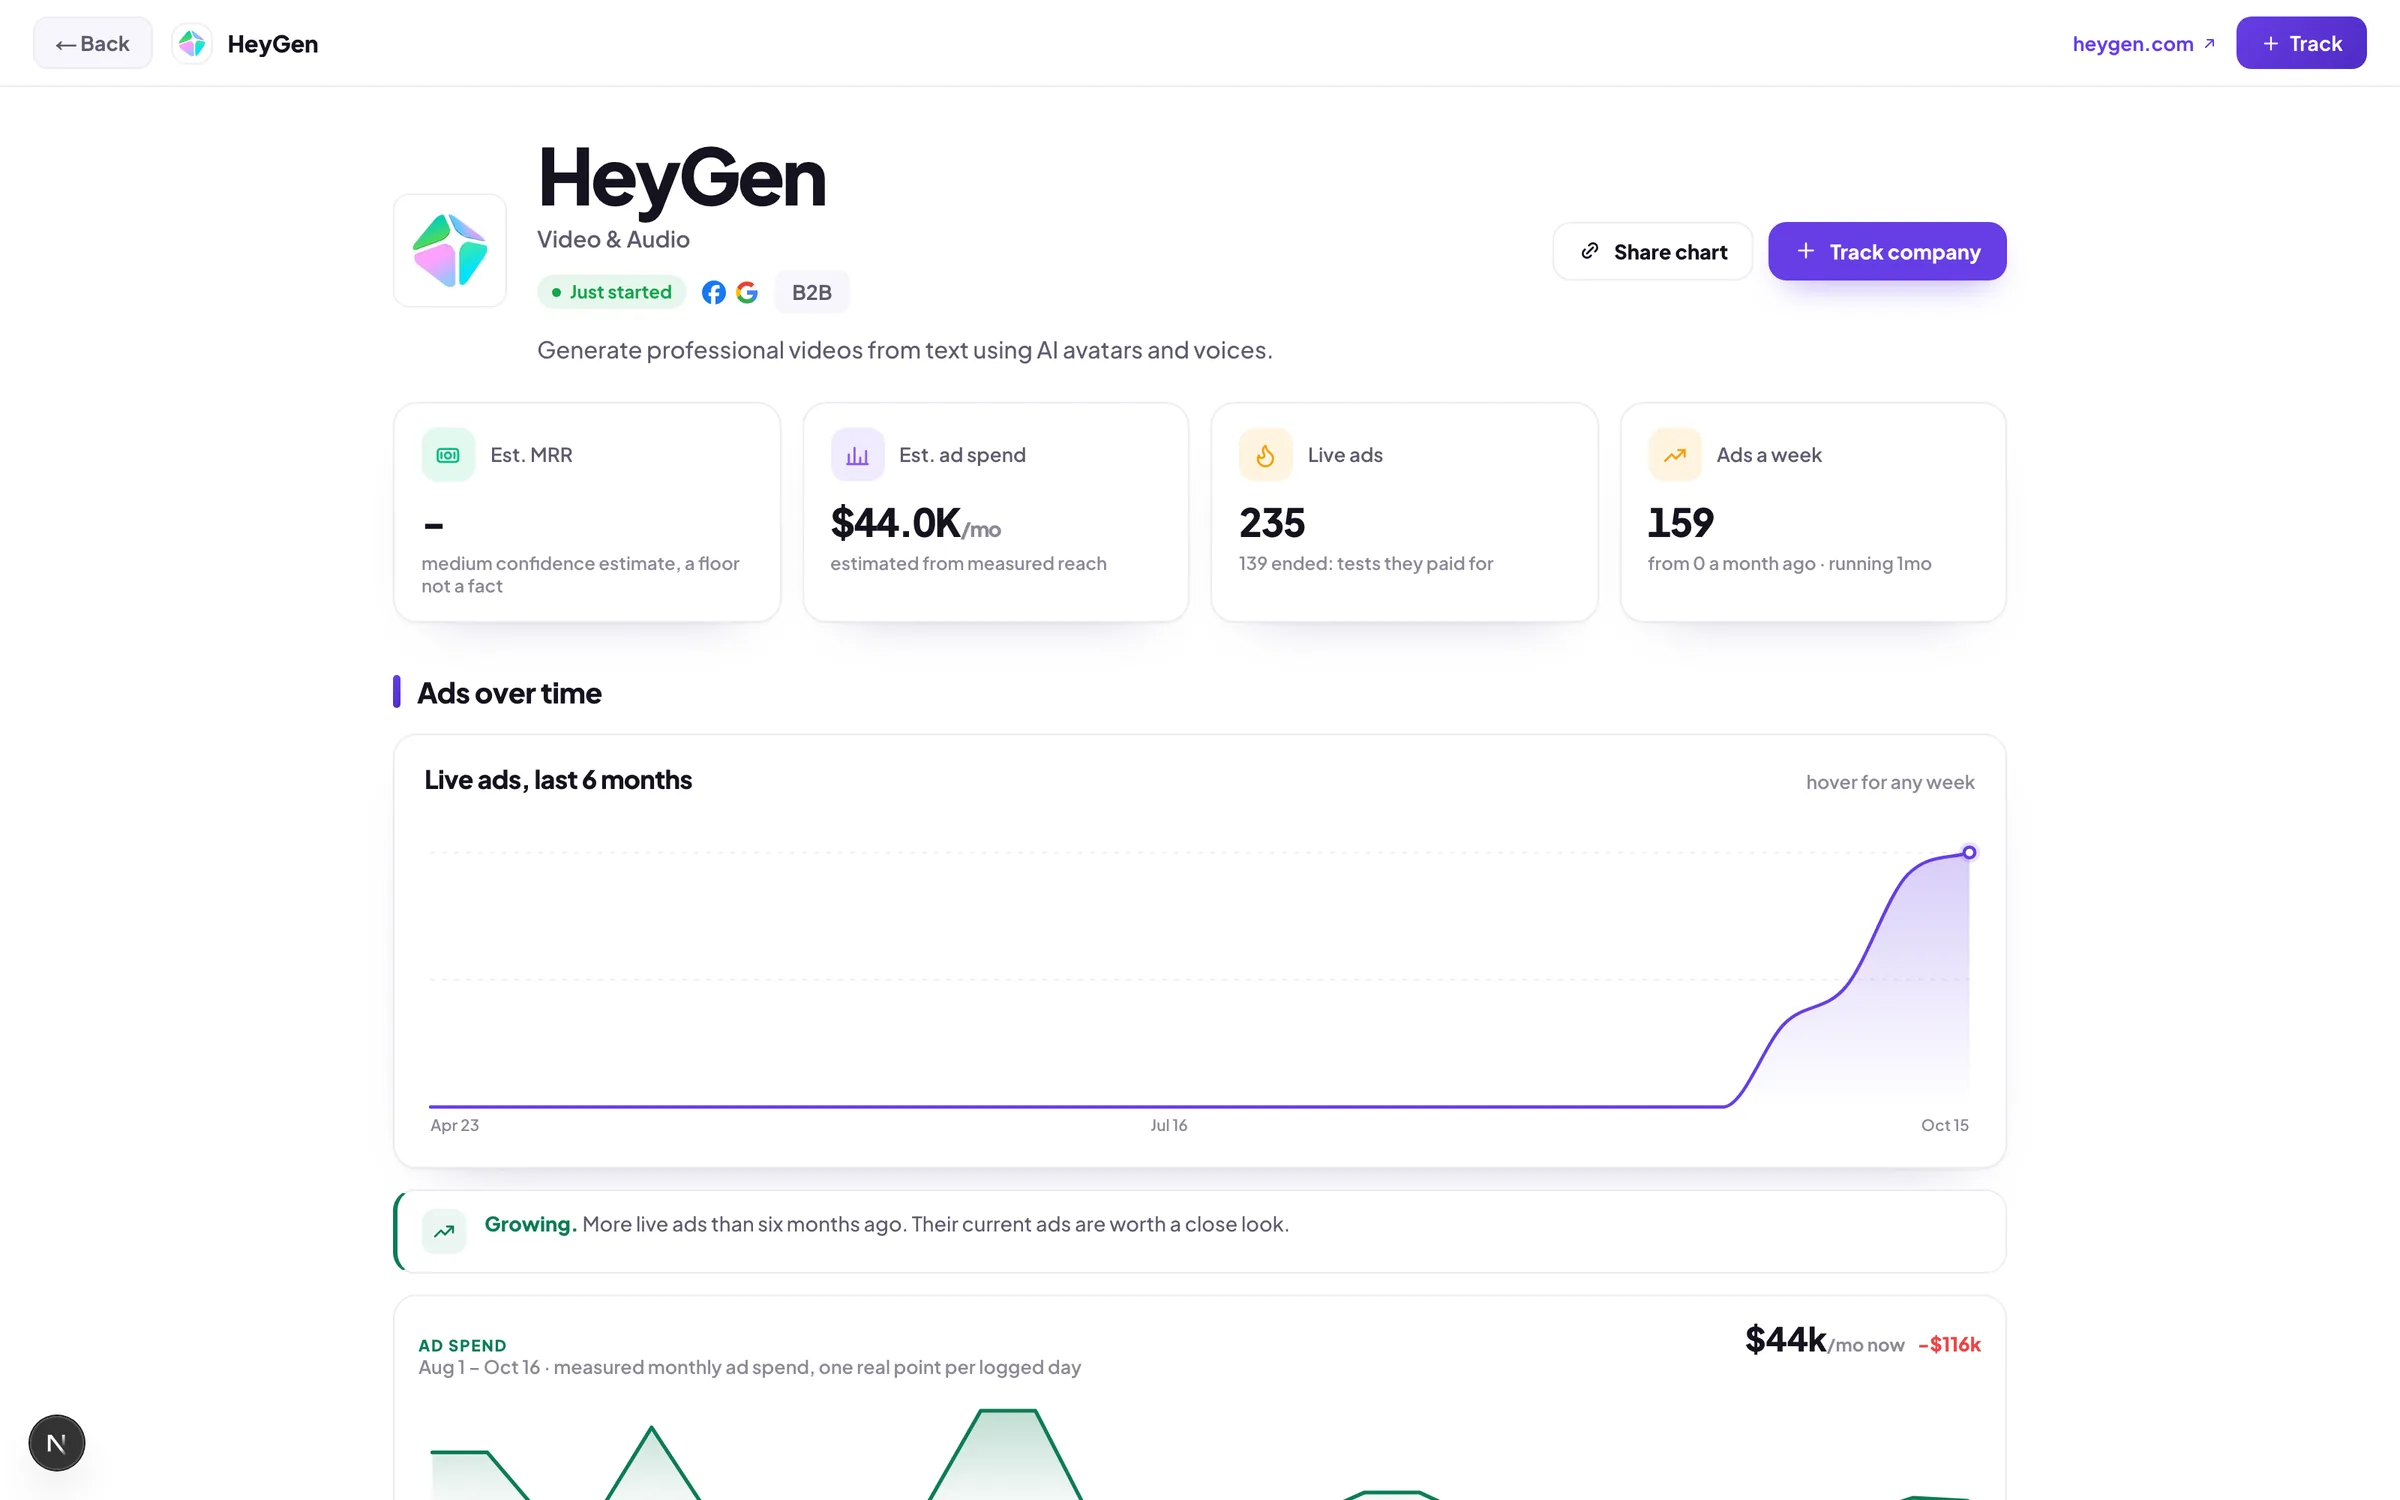Click the Track button in top bar

[2301, 43]
